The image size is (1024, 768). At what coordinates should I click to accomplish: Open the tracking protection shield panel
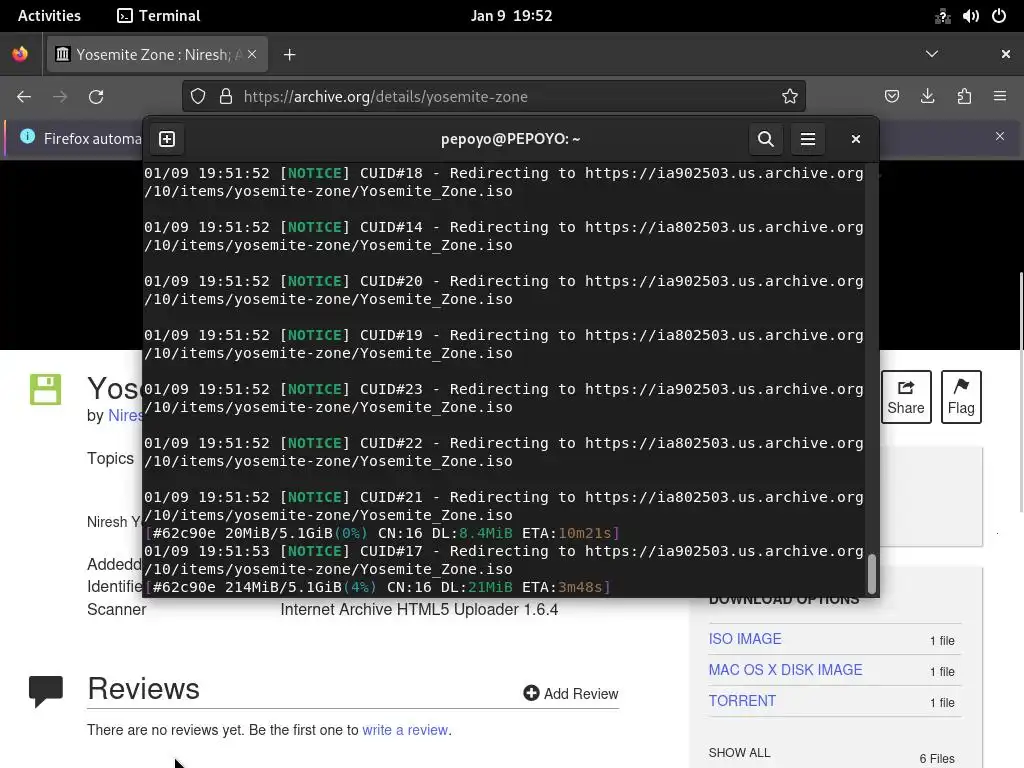tap(198, 97)
